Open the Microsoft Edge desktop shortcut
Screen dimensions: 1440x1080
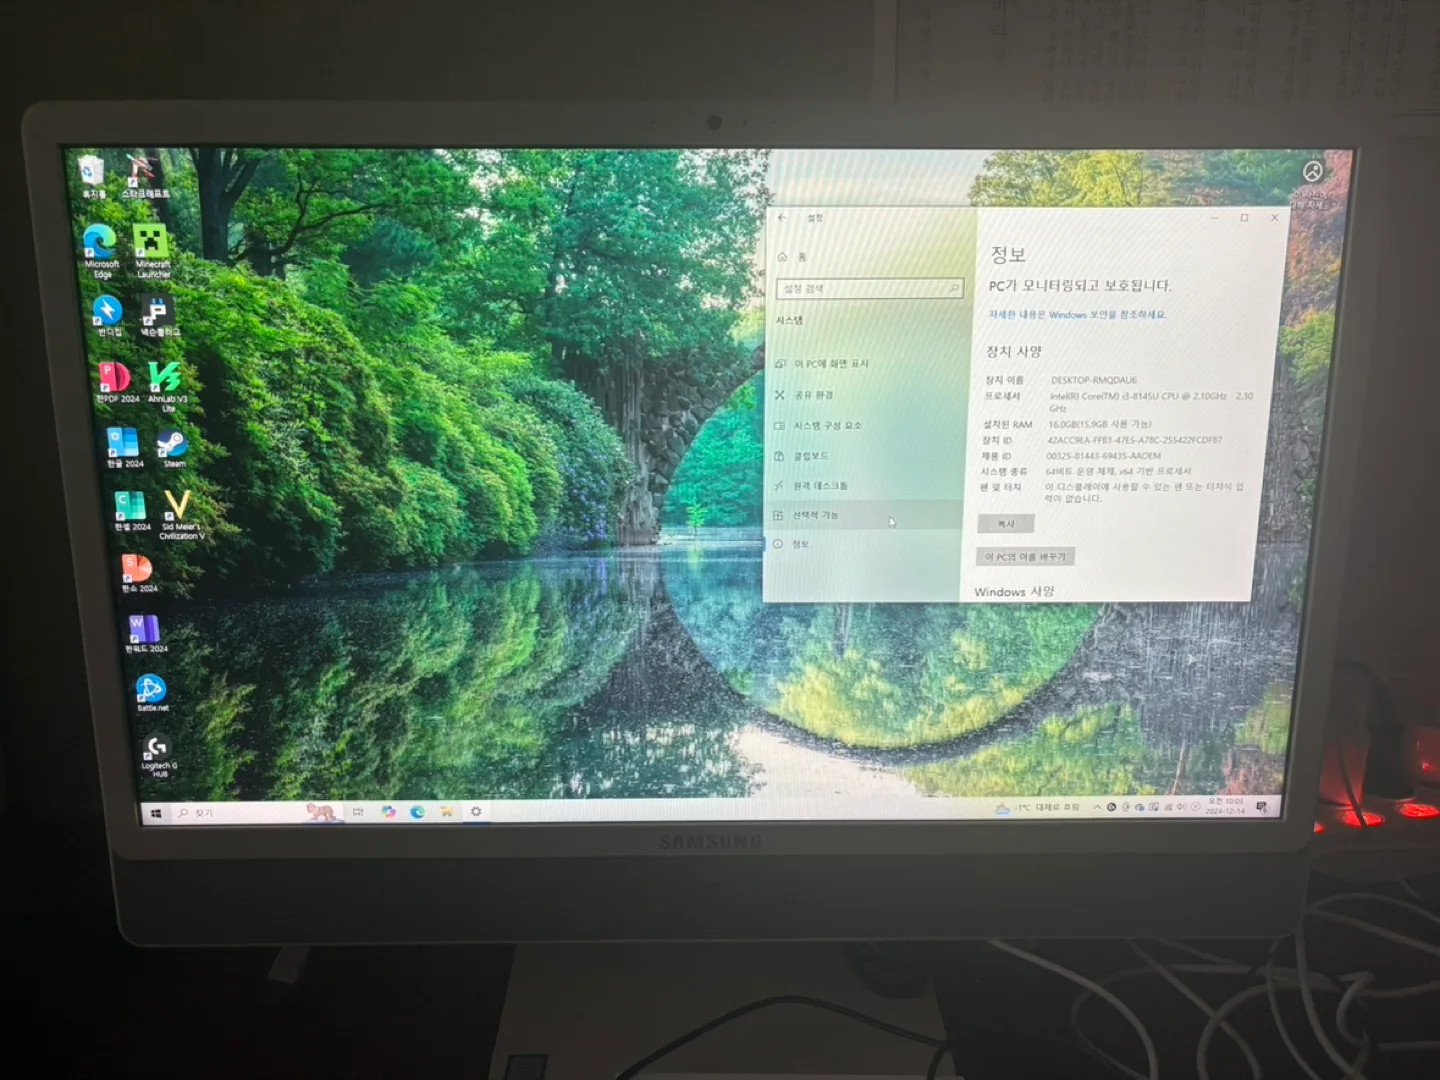[101, 249]
